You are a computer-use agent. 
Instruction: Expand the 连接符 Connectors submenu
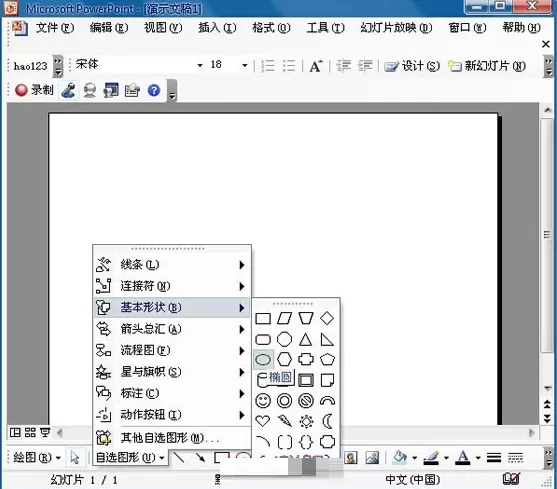(172, 286)
